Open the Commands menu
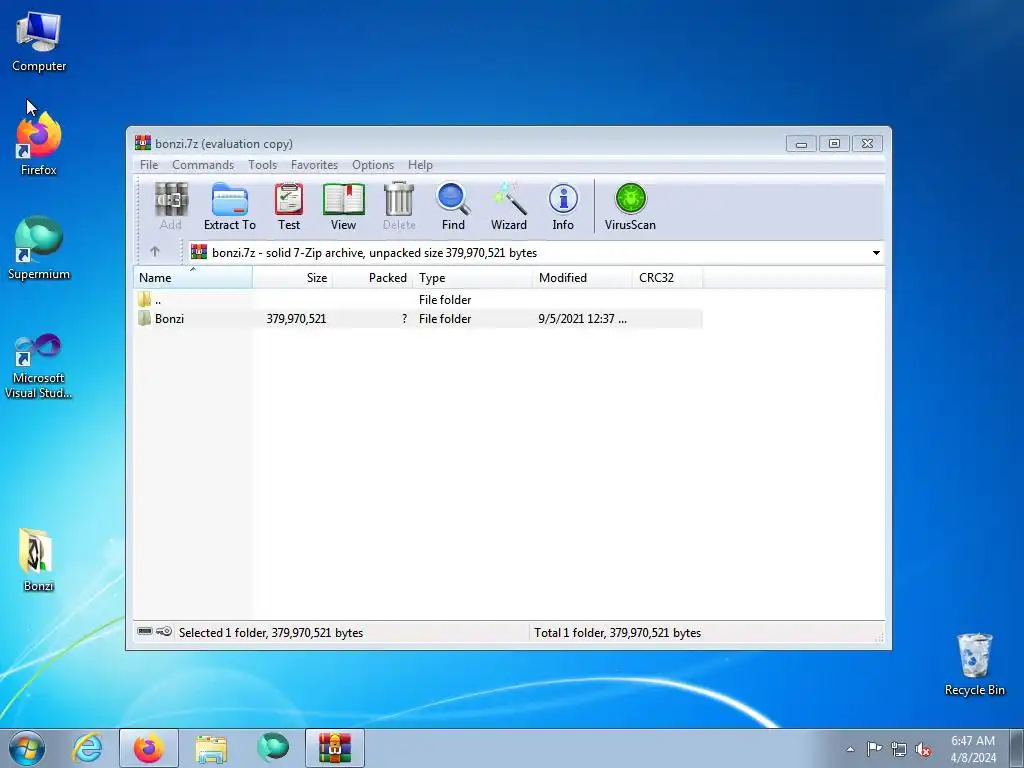 203,165
